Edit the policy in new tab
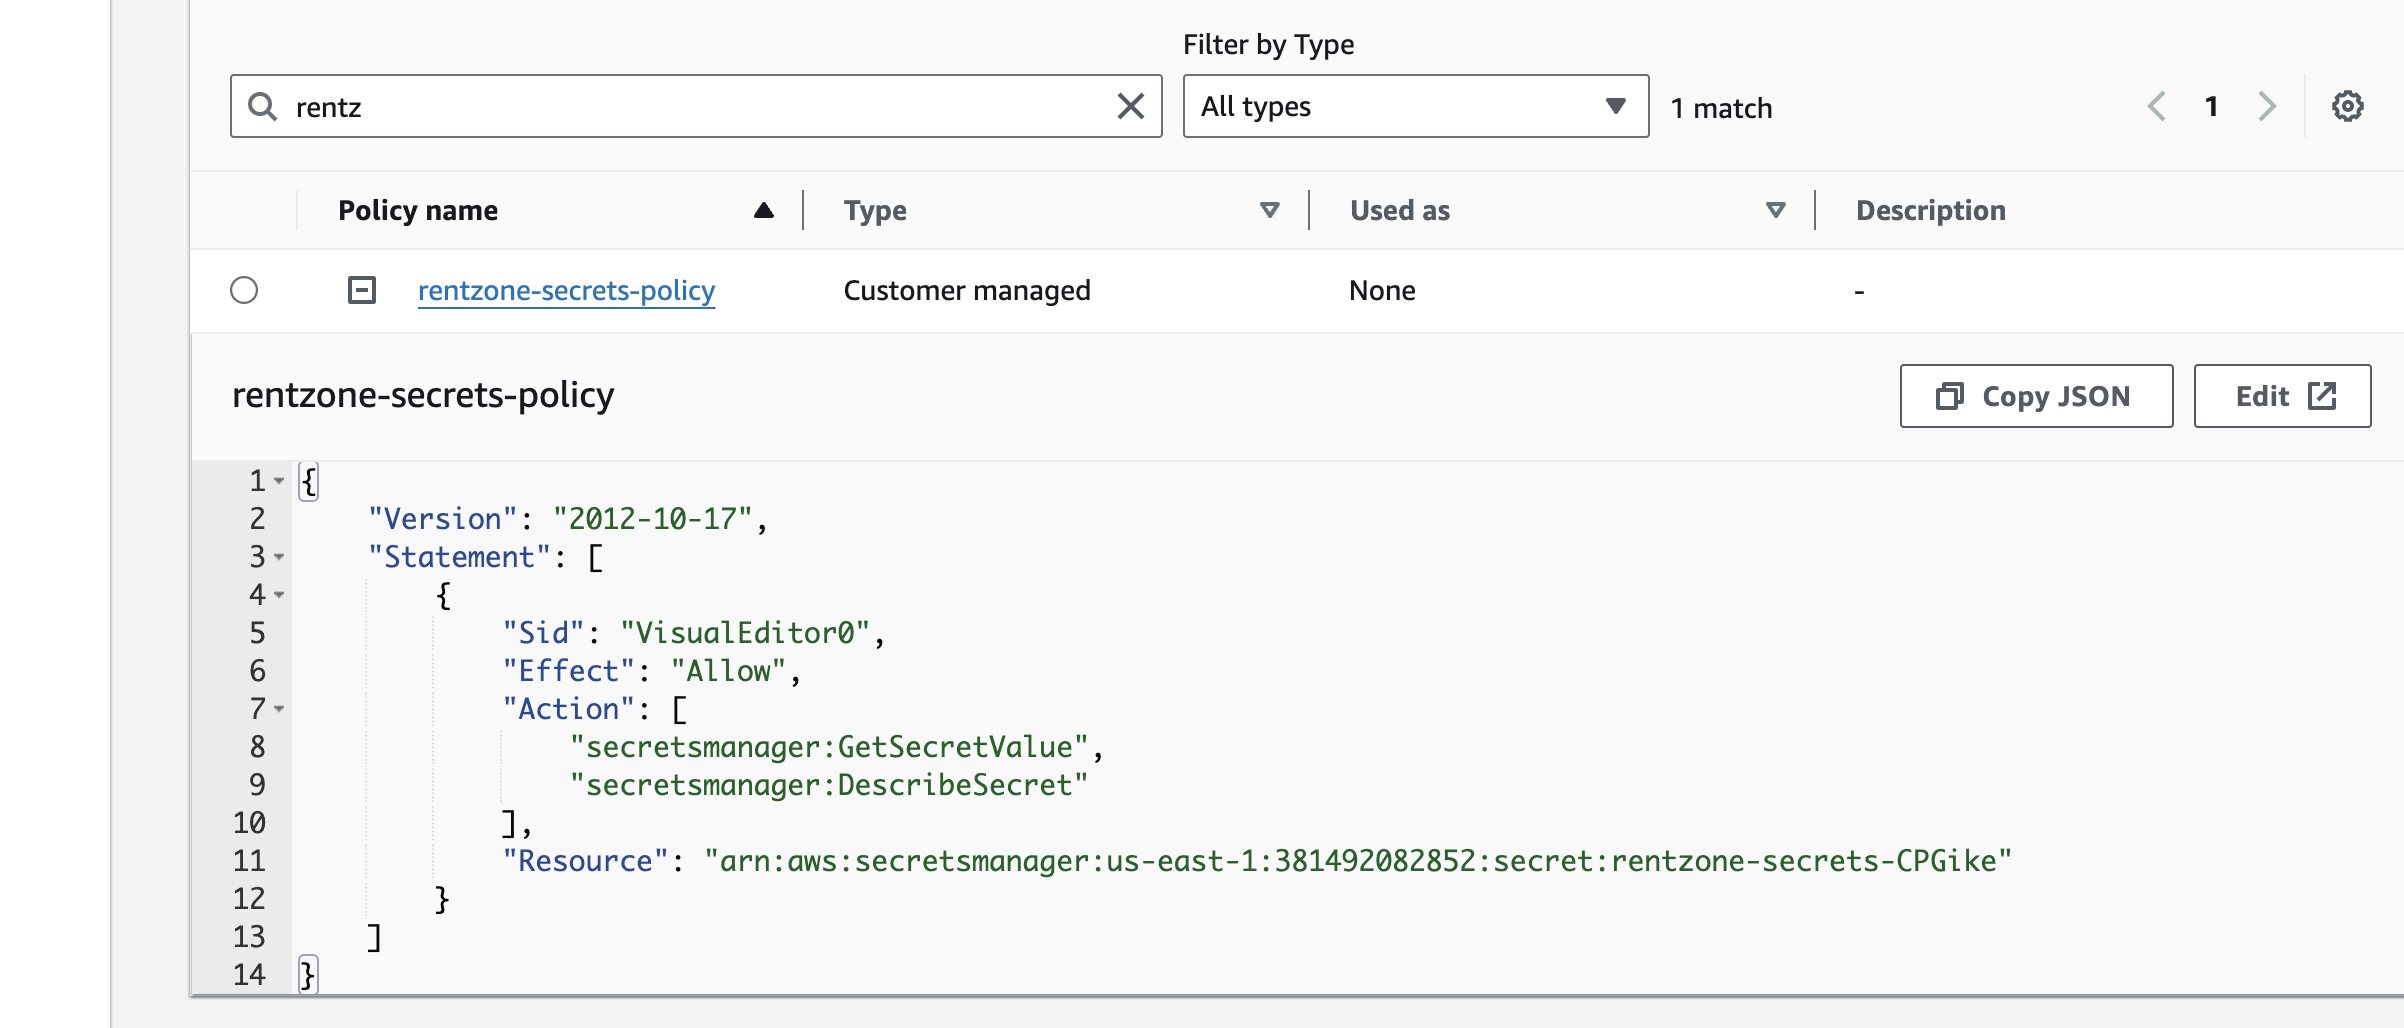Screen dimensions: 2404x1028 [x=2282, y=396]
